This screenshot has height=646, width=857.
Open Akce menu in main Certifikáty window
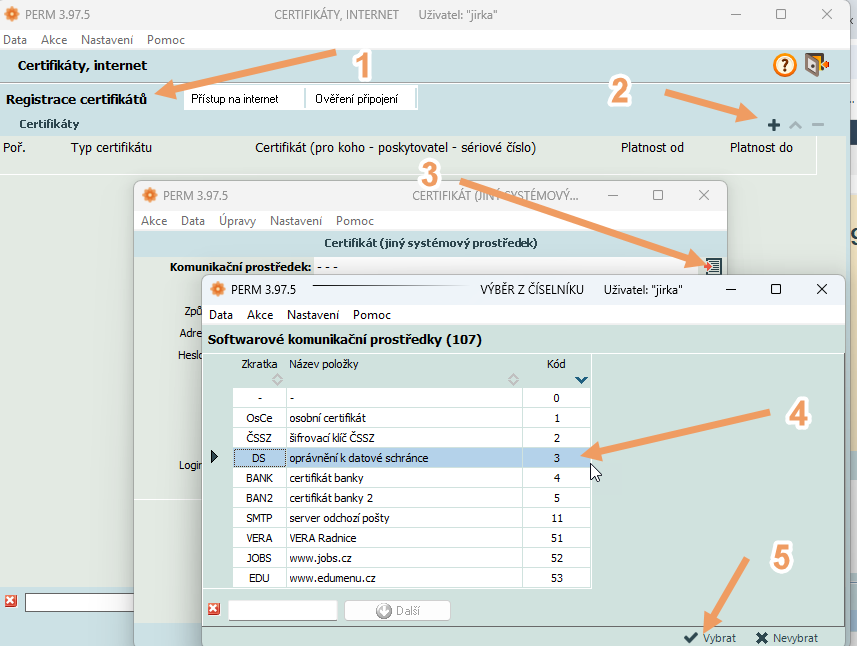[x=54, y=40]
